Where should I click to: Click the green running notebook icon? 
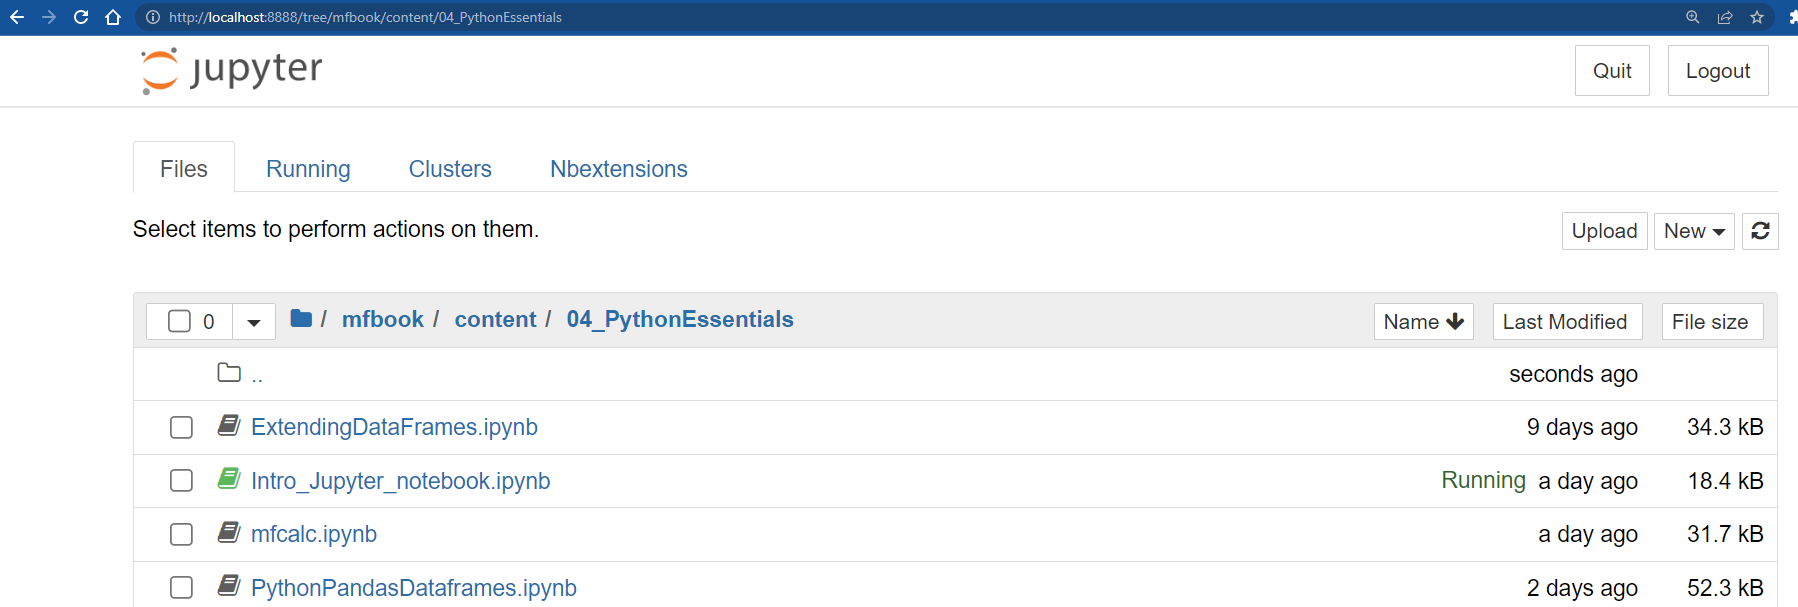pyautogui.click(x=229, y=480)
